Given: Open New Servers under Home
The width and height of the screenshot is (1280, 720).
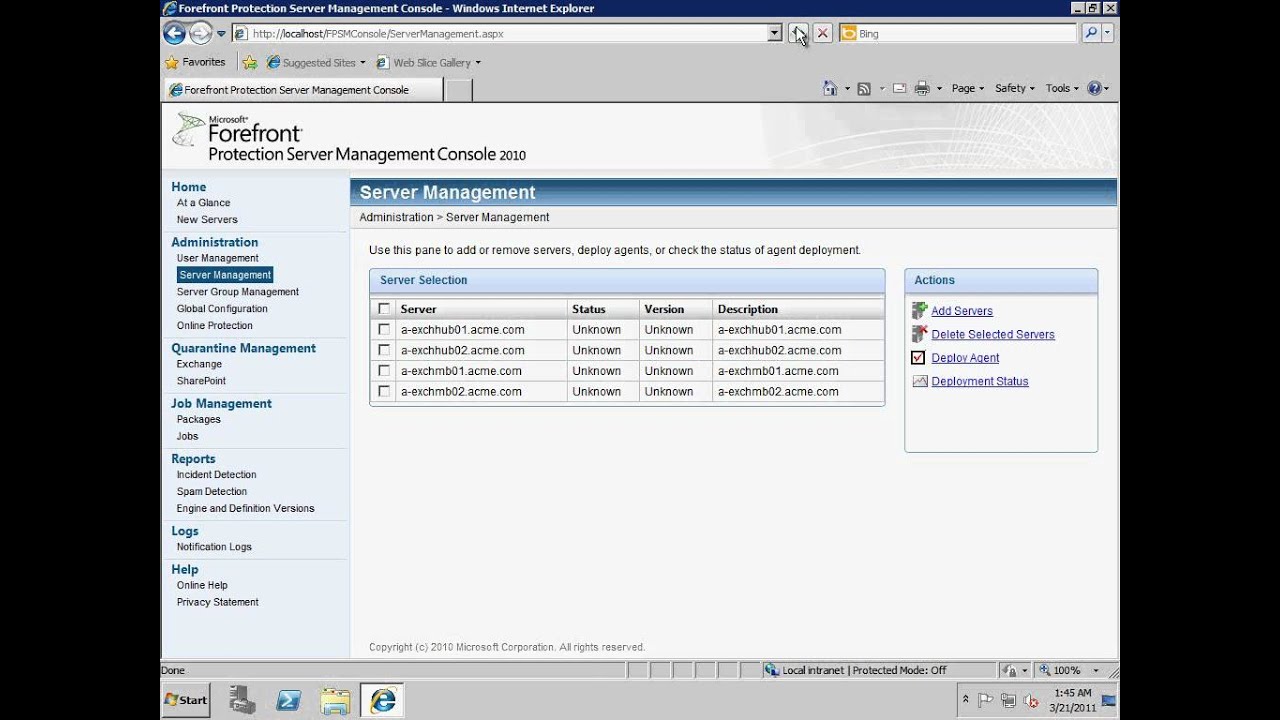Looking at the screenshot, I should 207,219.
